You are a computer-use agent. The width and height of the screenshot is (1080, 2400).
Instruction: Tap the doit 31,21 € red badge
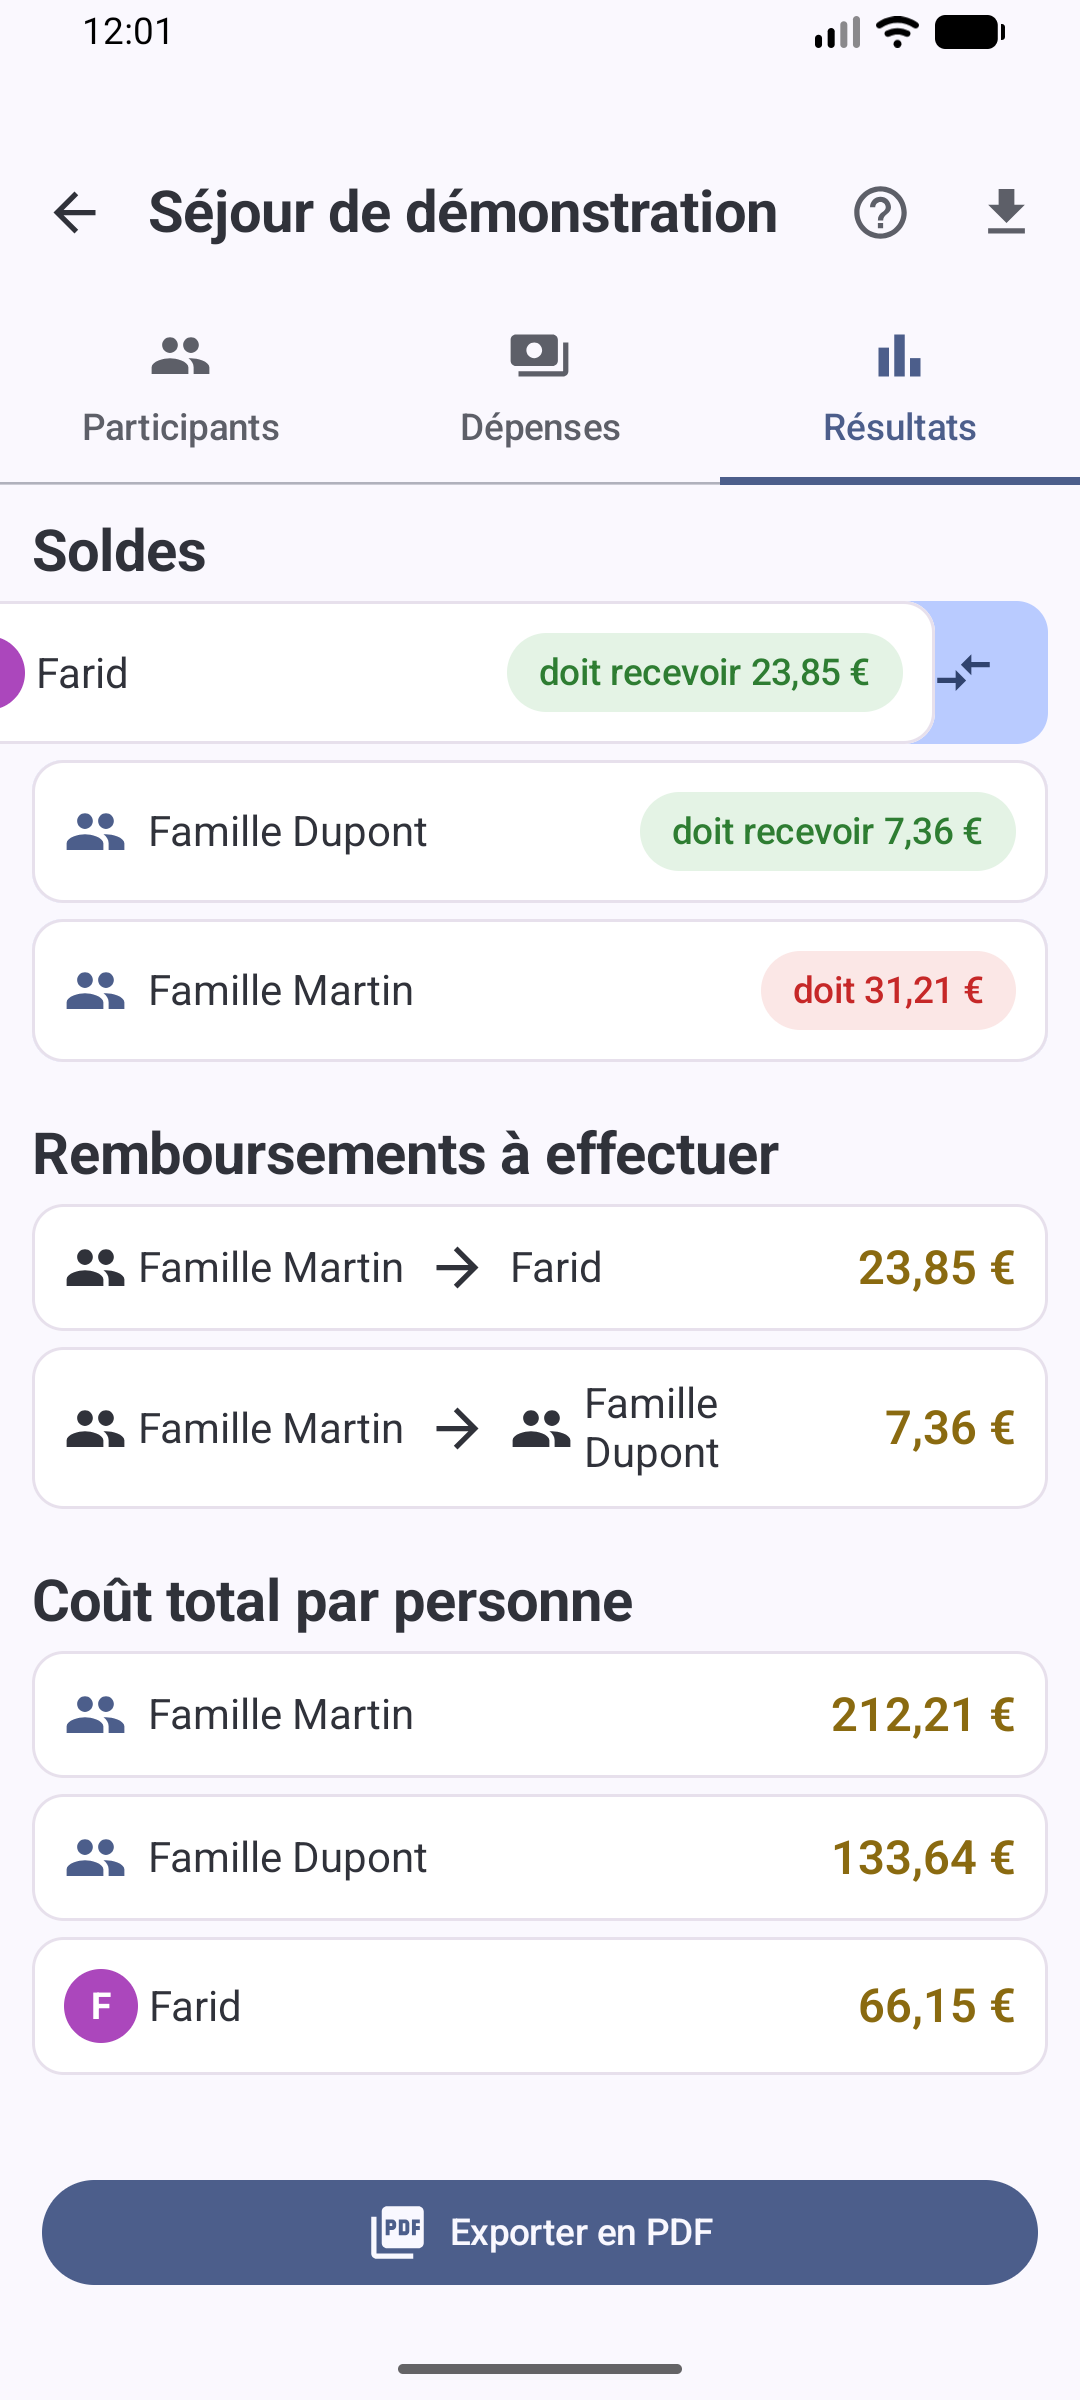(x=888, y=990)
